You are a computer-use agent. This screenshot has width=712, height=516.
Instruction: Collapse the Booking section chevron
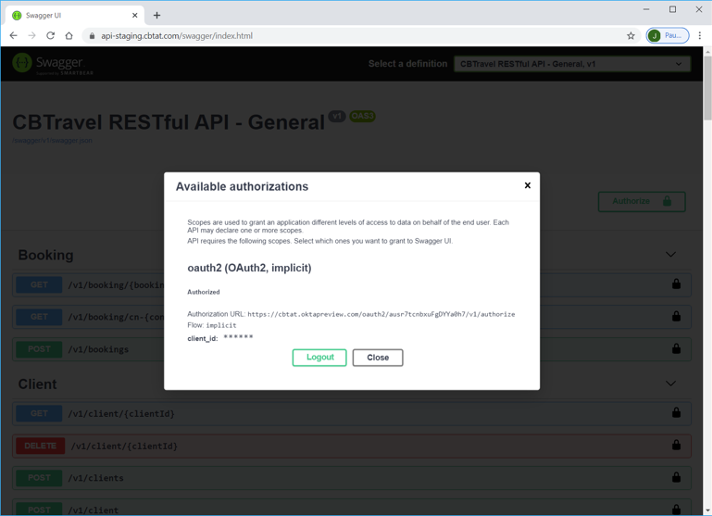tap(671, 254)
